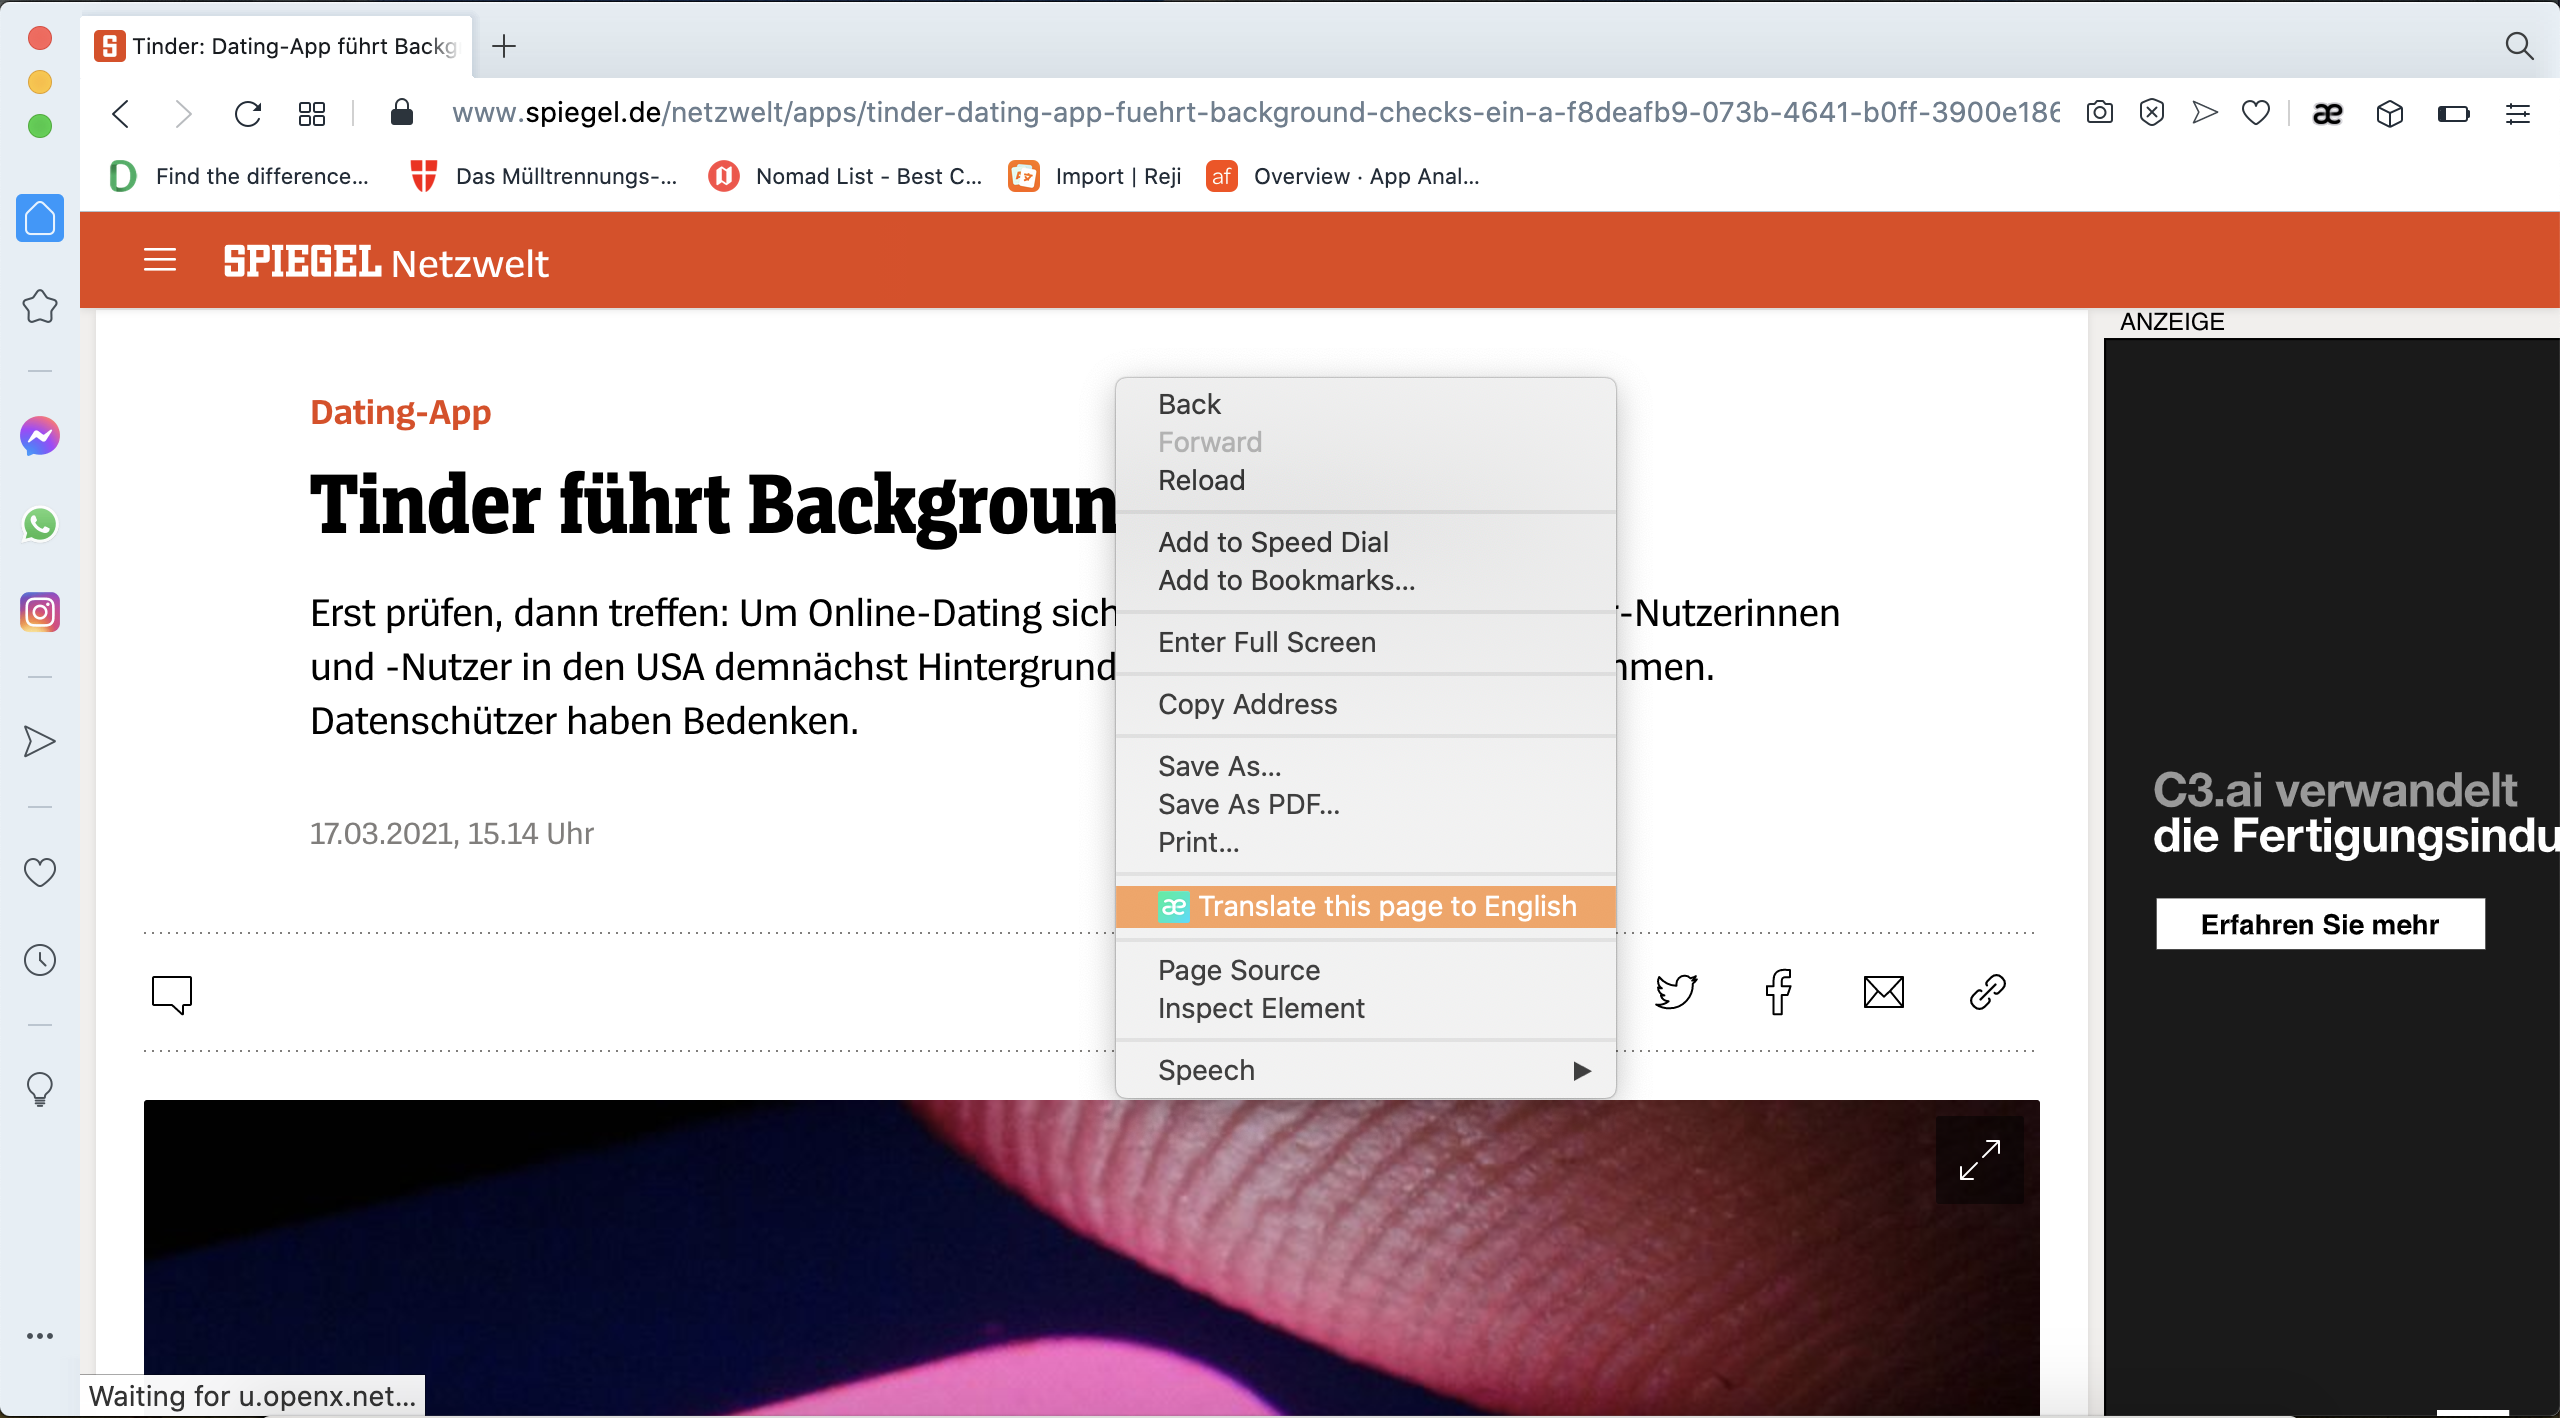Add page to bookmarks with address bar heart
Screen dimensions: 2560x1418
click(x=2256, y=113)
